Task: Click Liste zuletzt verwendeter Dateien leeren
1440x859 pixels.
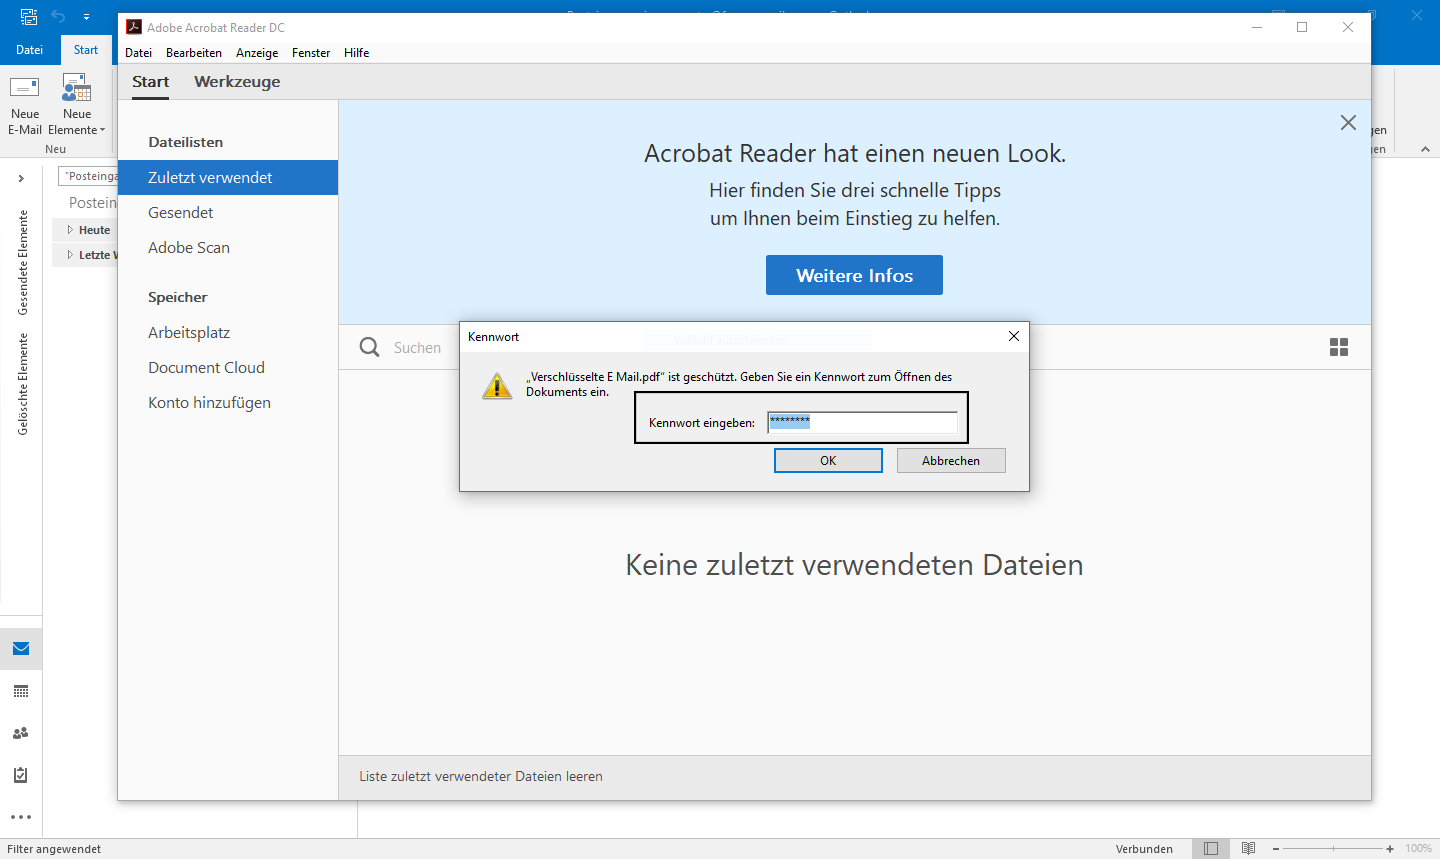Action: [x=481, y=776]
